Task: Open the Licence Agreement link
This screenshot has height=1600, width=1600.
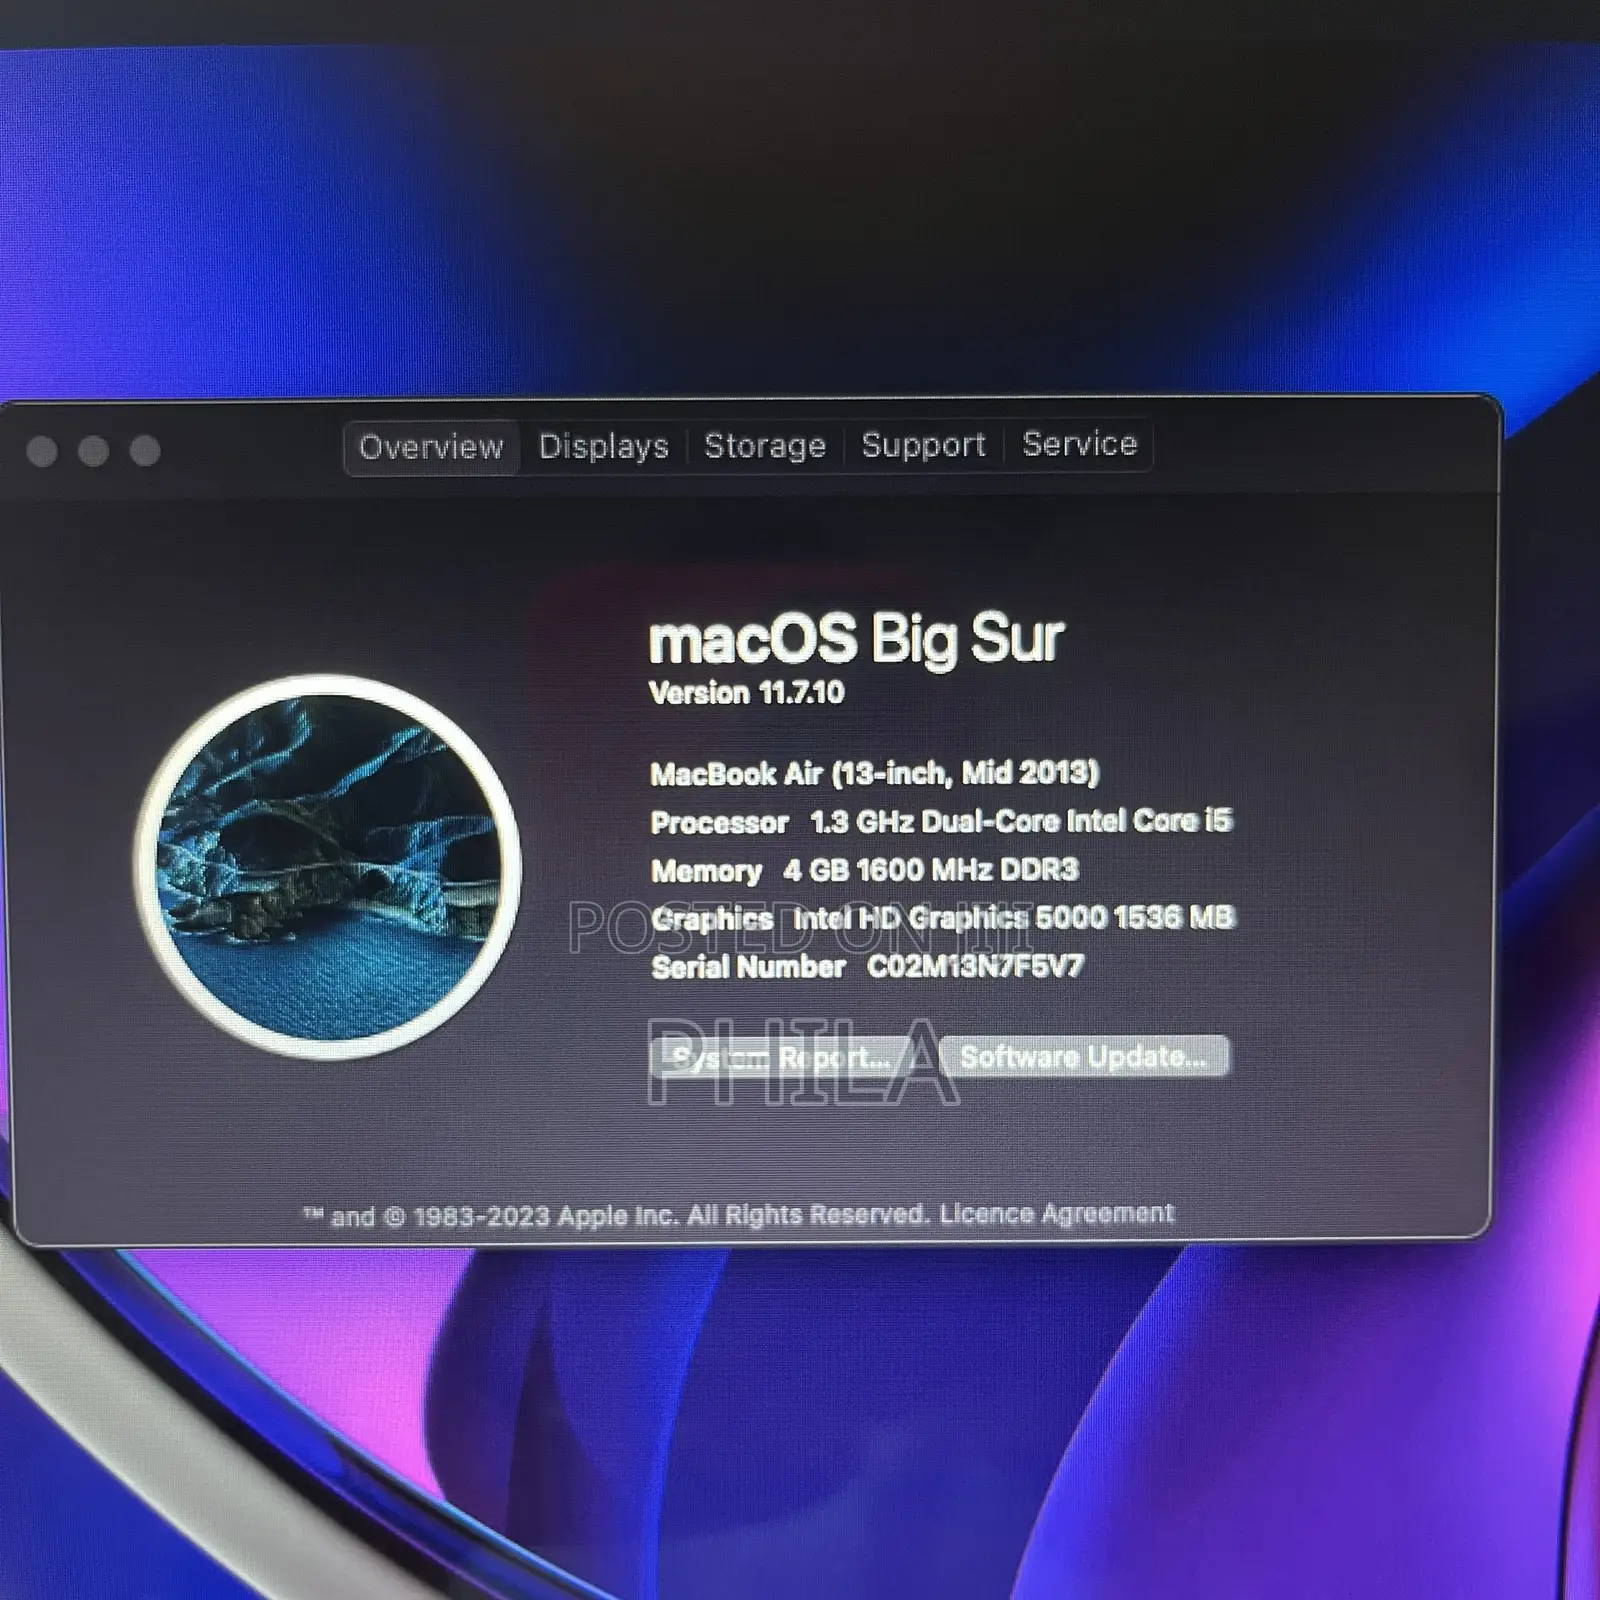Action: [1057, 1213]
